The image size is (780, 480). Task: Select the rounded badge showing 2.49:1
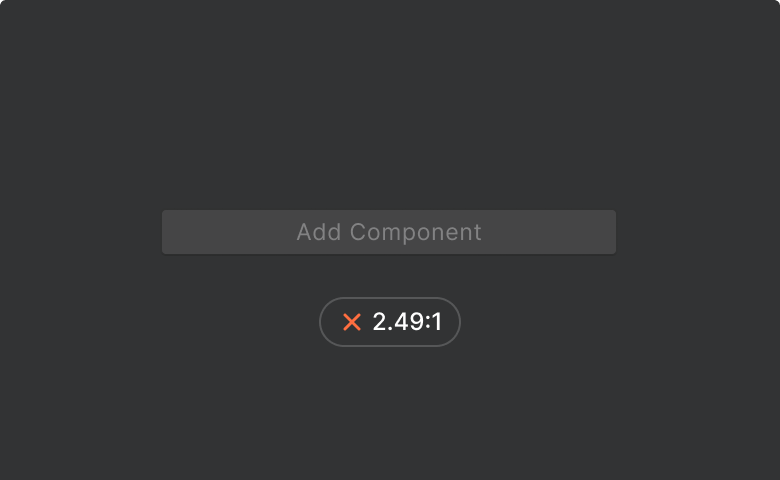click(x=390, y=322)
